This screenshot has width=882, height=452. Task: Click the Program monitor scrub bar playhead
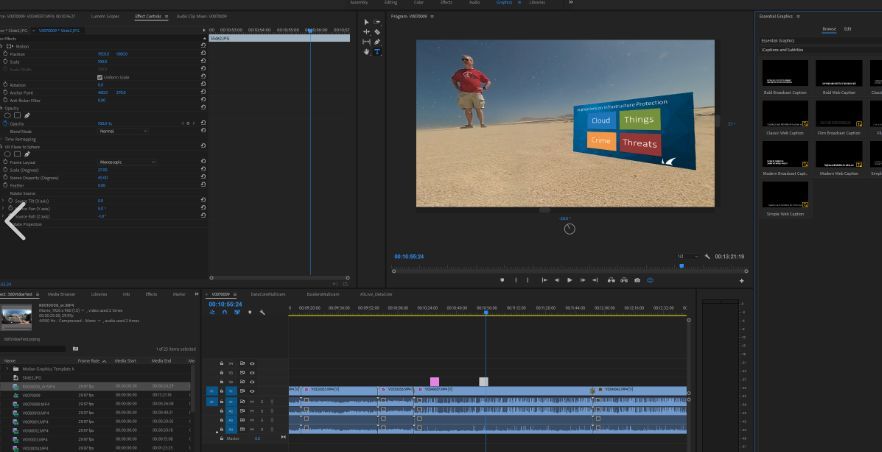tap(682, 266)
